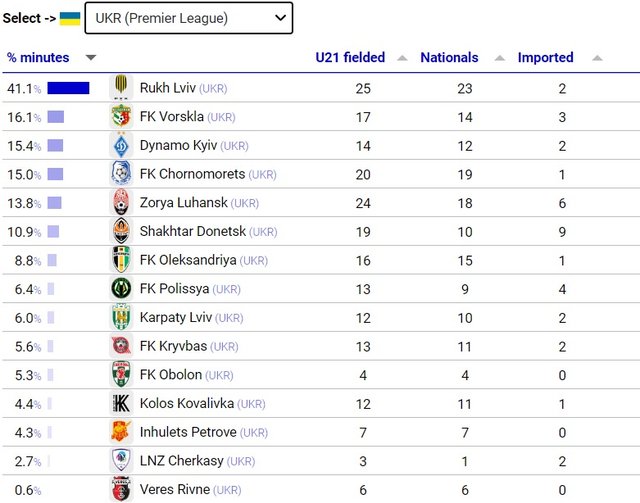Image resolution: width=640 pixels, height=503 pixels.
Task: Click the sort arrow beside U21 fielded
Action: [402, 58]
